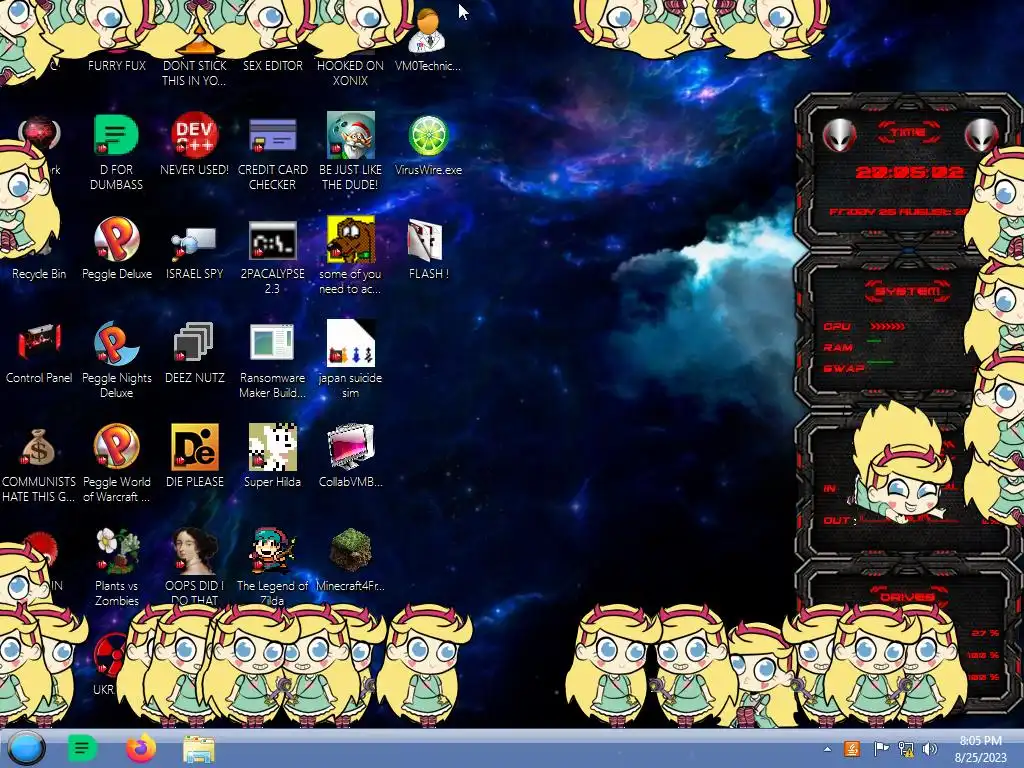Click the left alien head on TIME widget
This screenshot has width=1024, height=768.
tap(839, 135)
